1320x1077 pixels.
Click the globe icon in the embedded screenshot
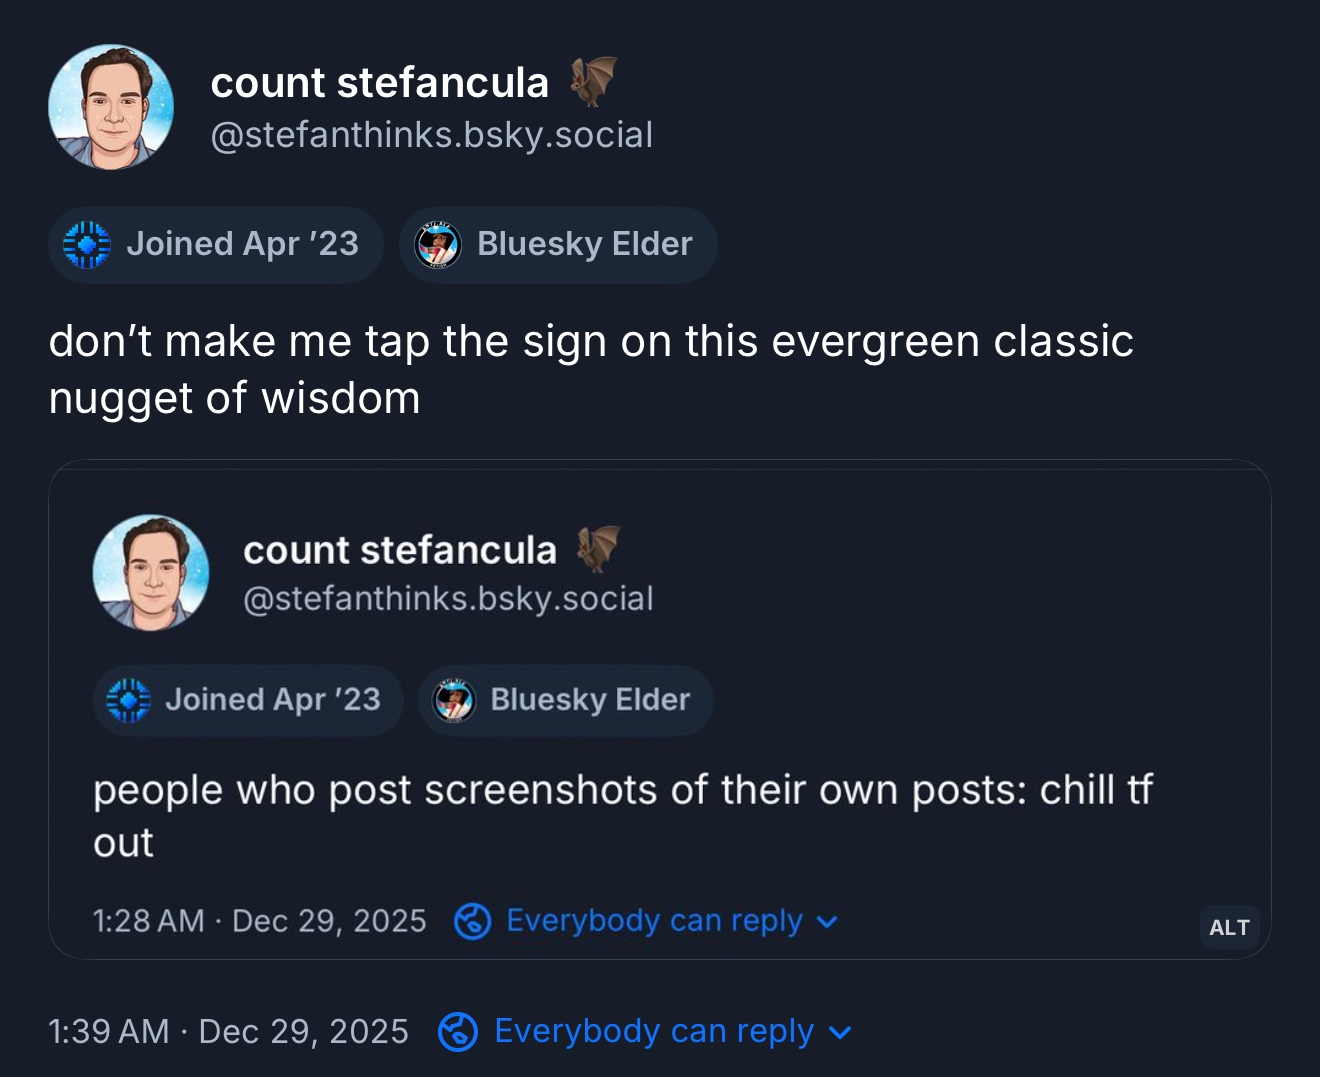(472, 921)
